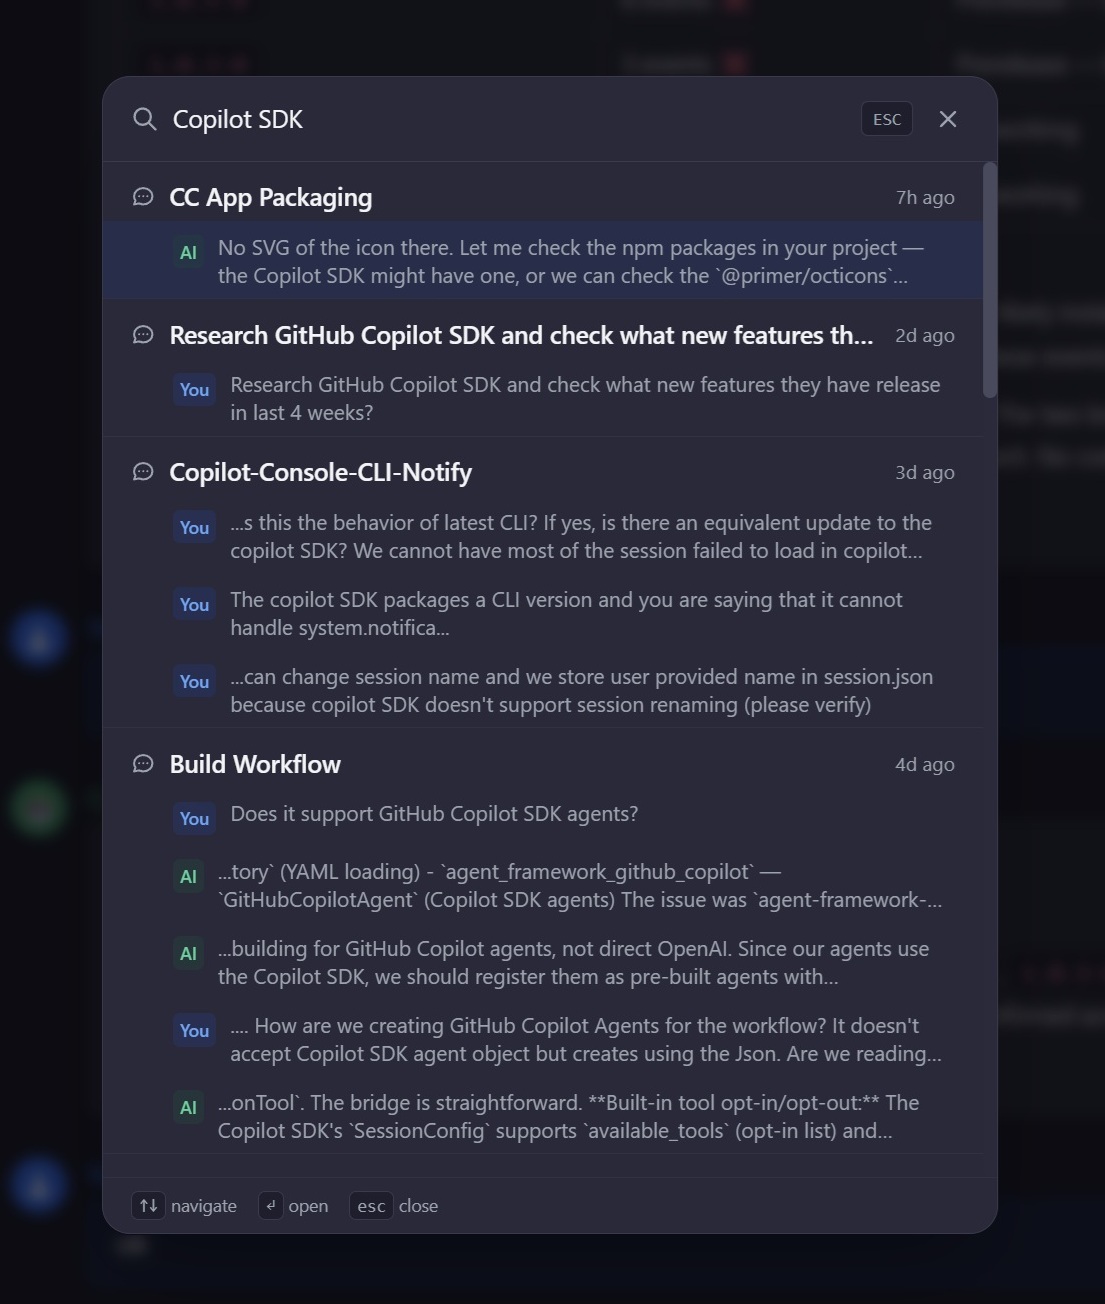
Task: Click the results list scrollbar thumb
Action: click(x=990, y=280)
